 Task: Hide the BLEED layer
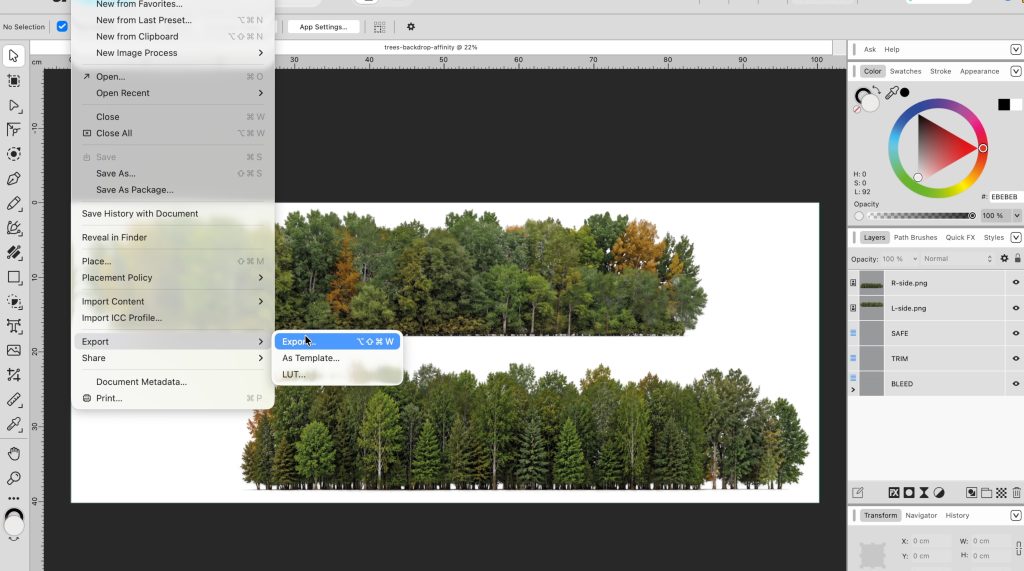click(x=1016, y=383)
